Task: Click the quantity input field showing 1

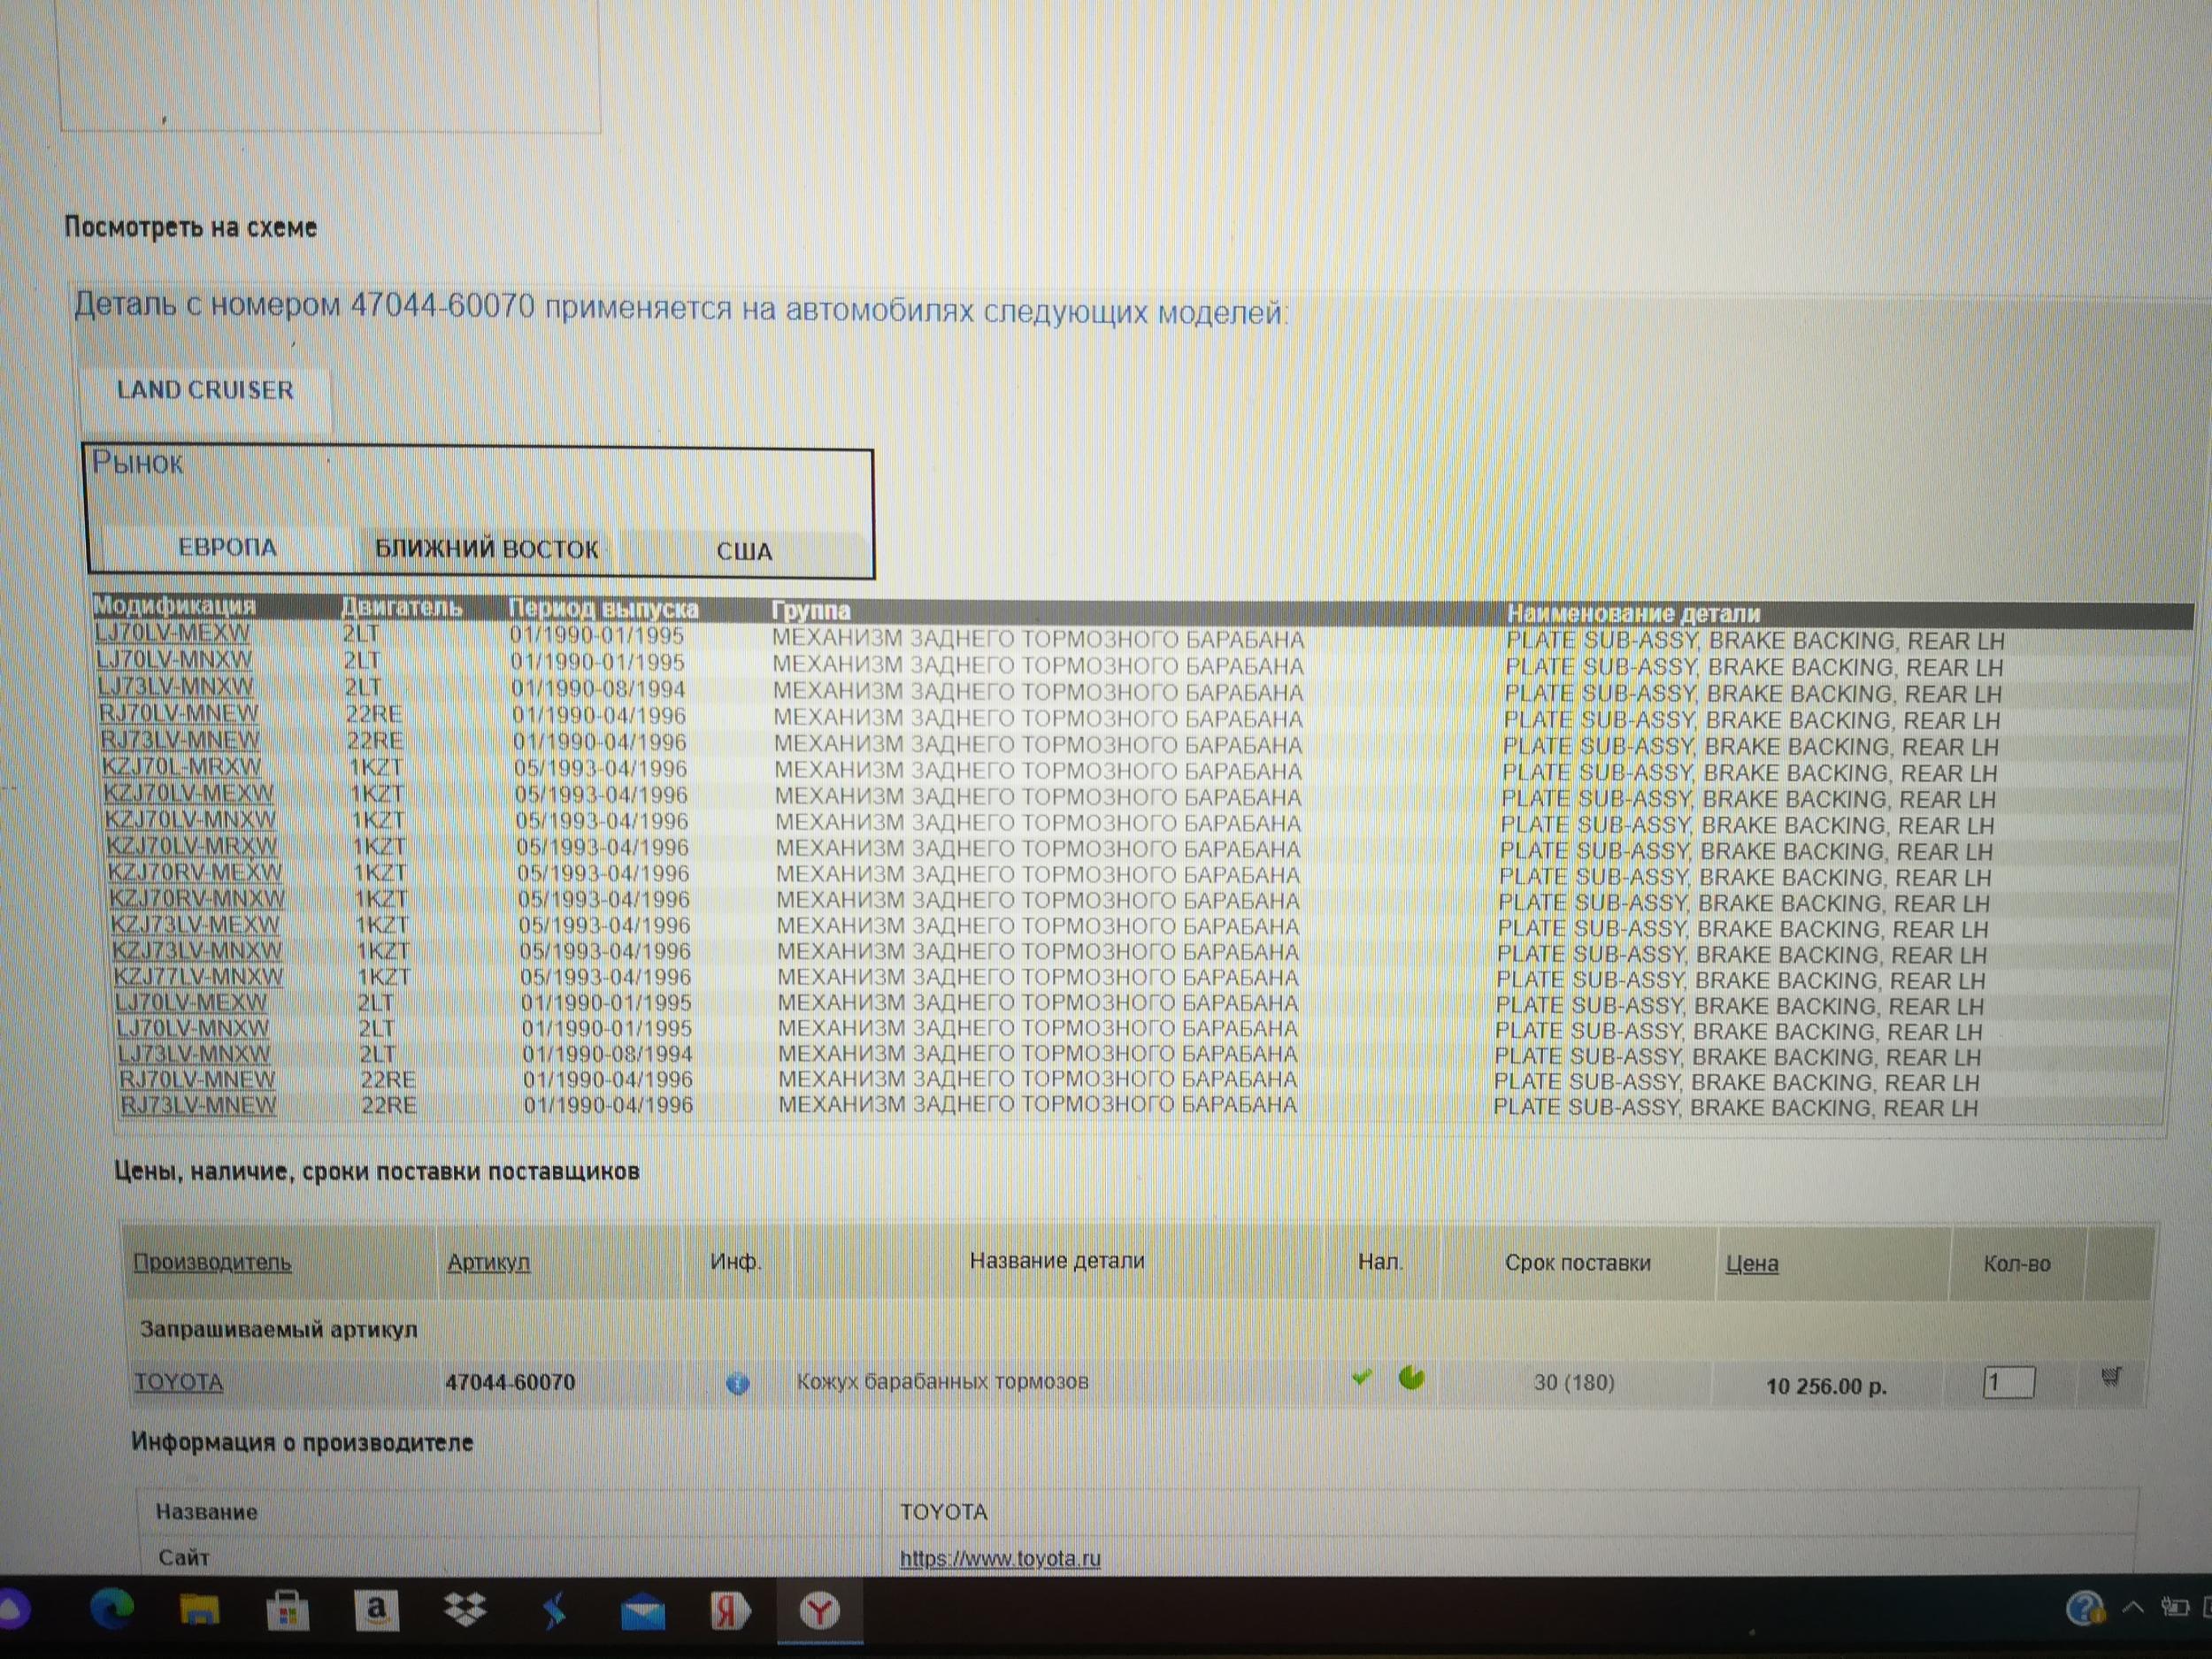Action: [x=2008, y=1383]
